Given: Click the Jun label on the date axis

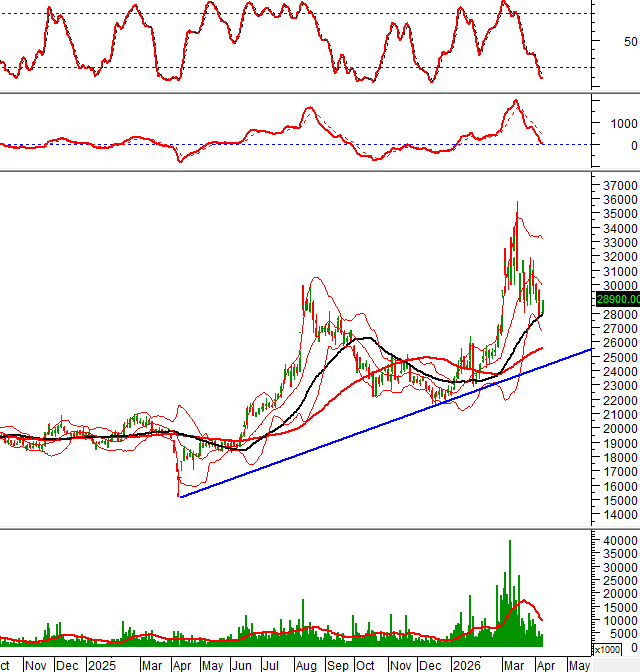Looking at the screenshot, I should 241,664.
